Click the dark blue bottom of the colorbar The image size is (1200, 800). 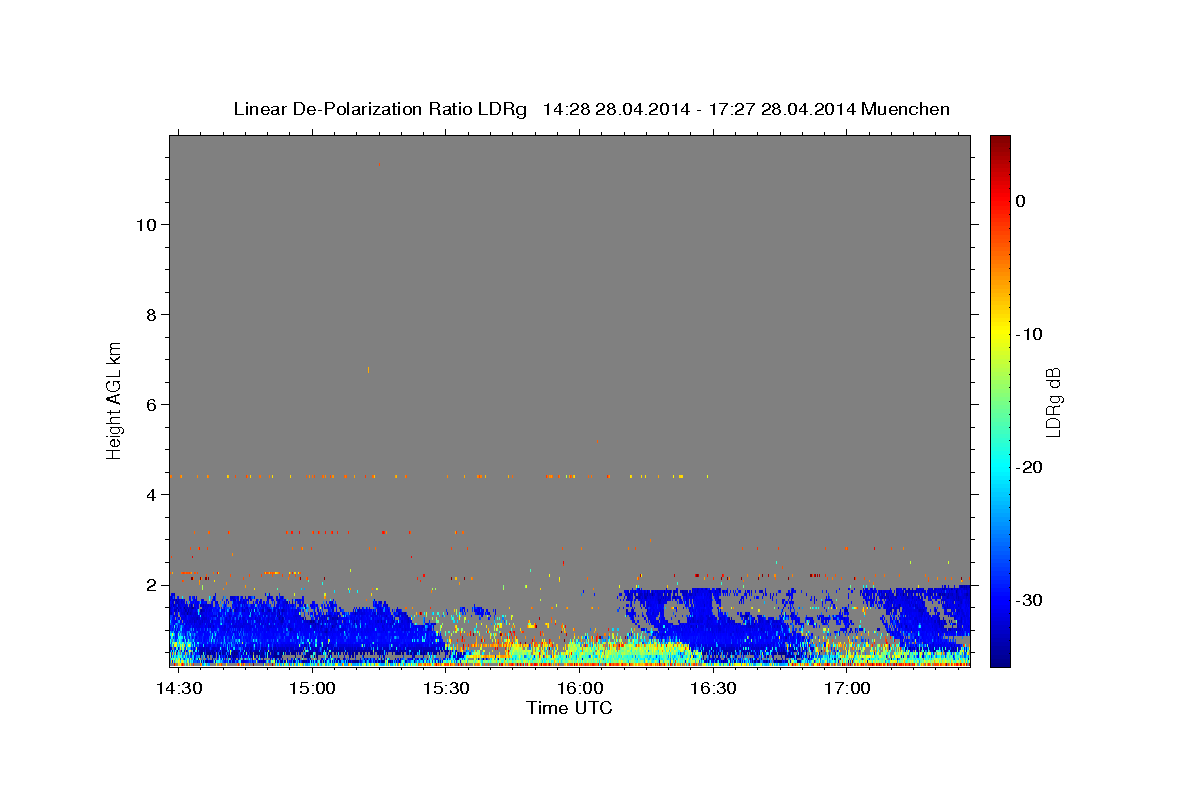pos(1000,659)
